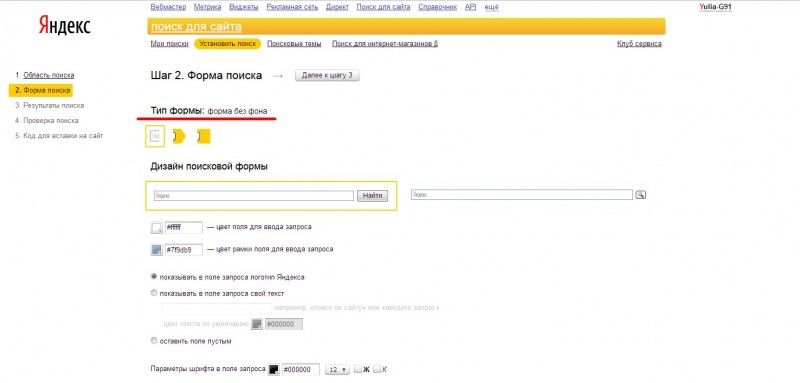
Task: Click the поиск для сайта header title
Action: (x=196, y=27)
